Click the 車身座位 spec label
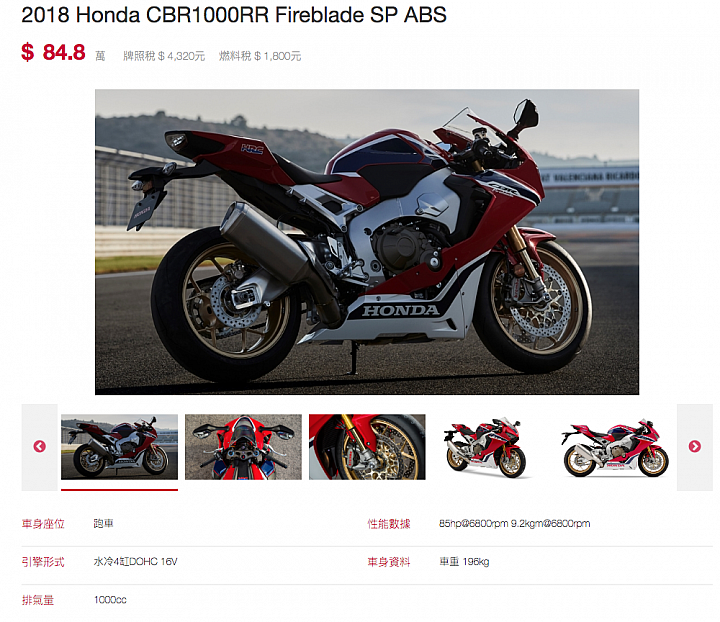720x622 pixels. pyautogui.click(x=43, y=524)
